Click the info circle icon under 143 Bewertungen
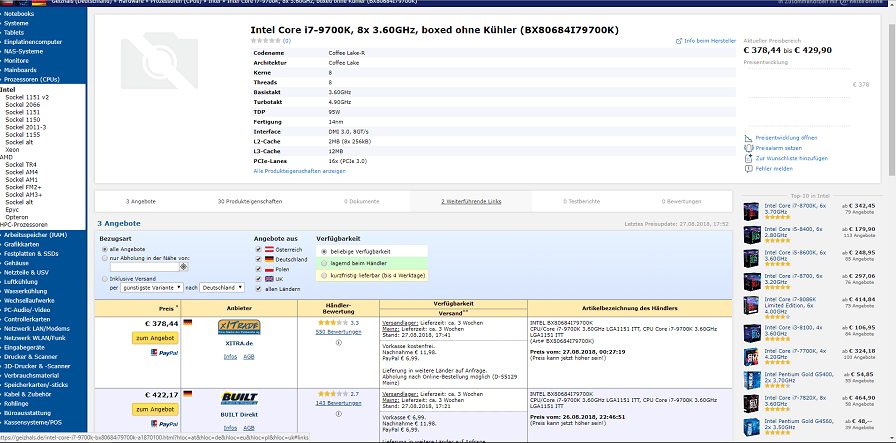Image resolution: width=896 pixels, height=443 pixels. [338, 413]
